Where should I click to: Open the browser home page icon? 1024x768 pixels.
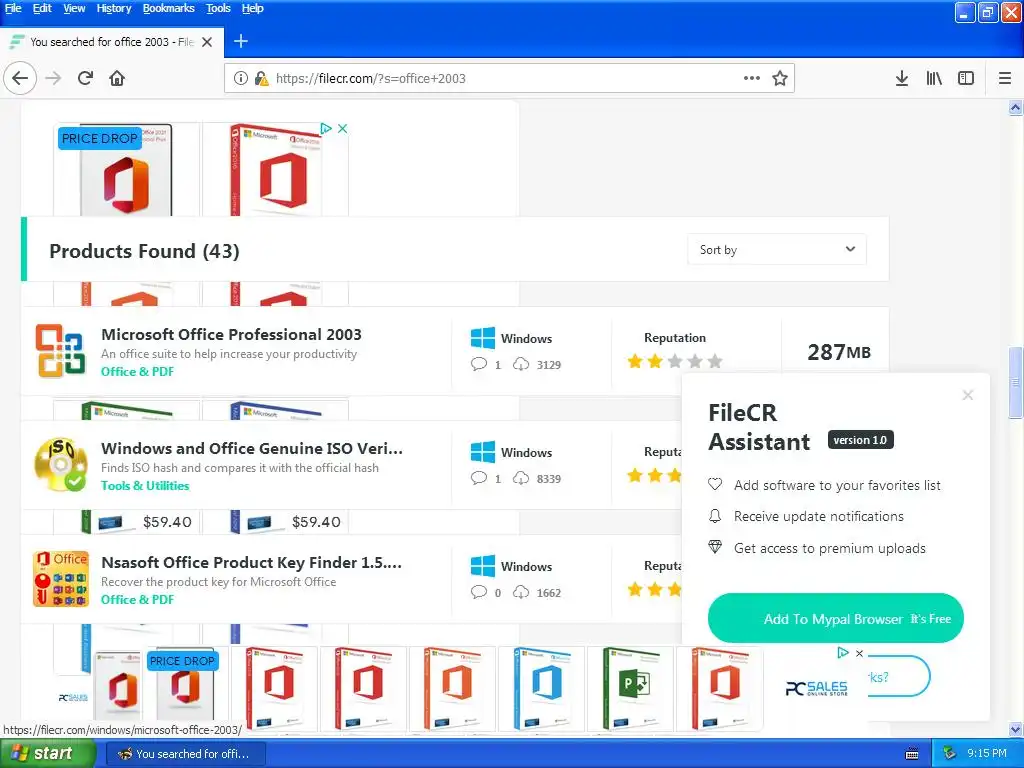pyautogui.click(x=117, y=78)
